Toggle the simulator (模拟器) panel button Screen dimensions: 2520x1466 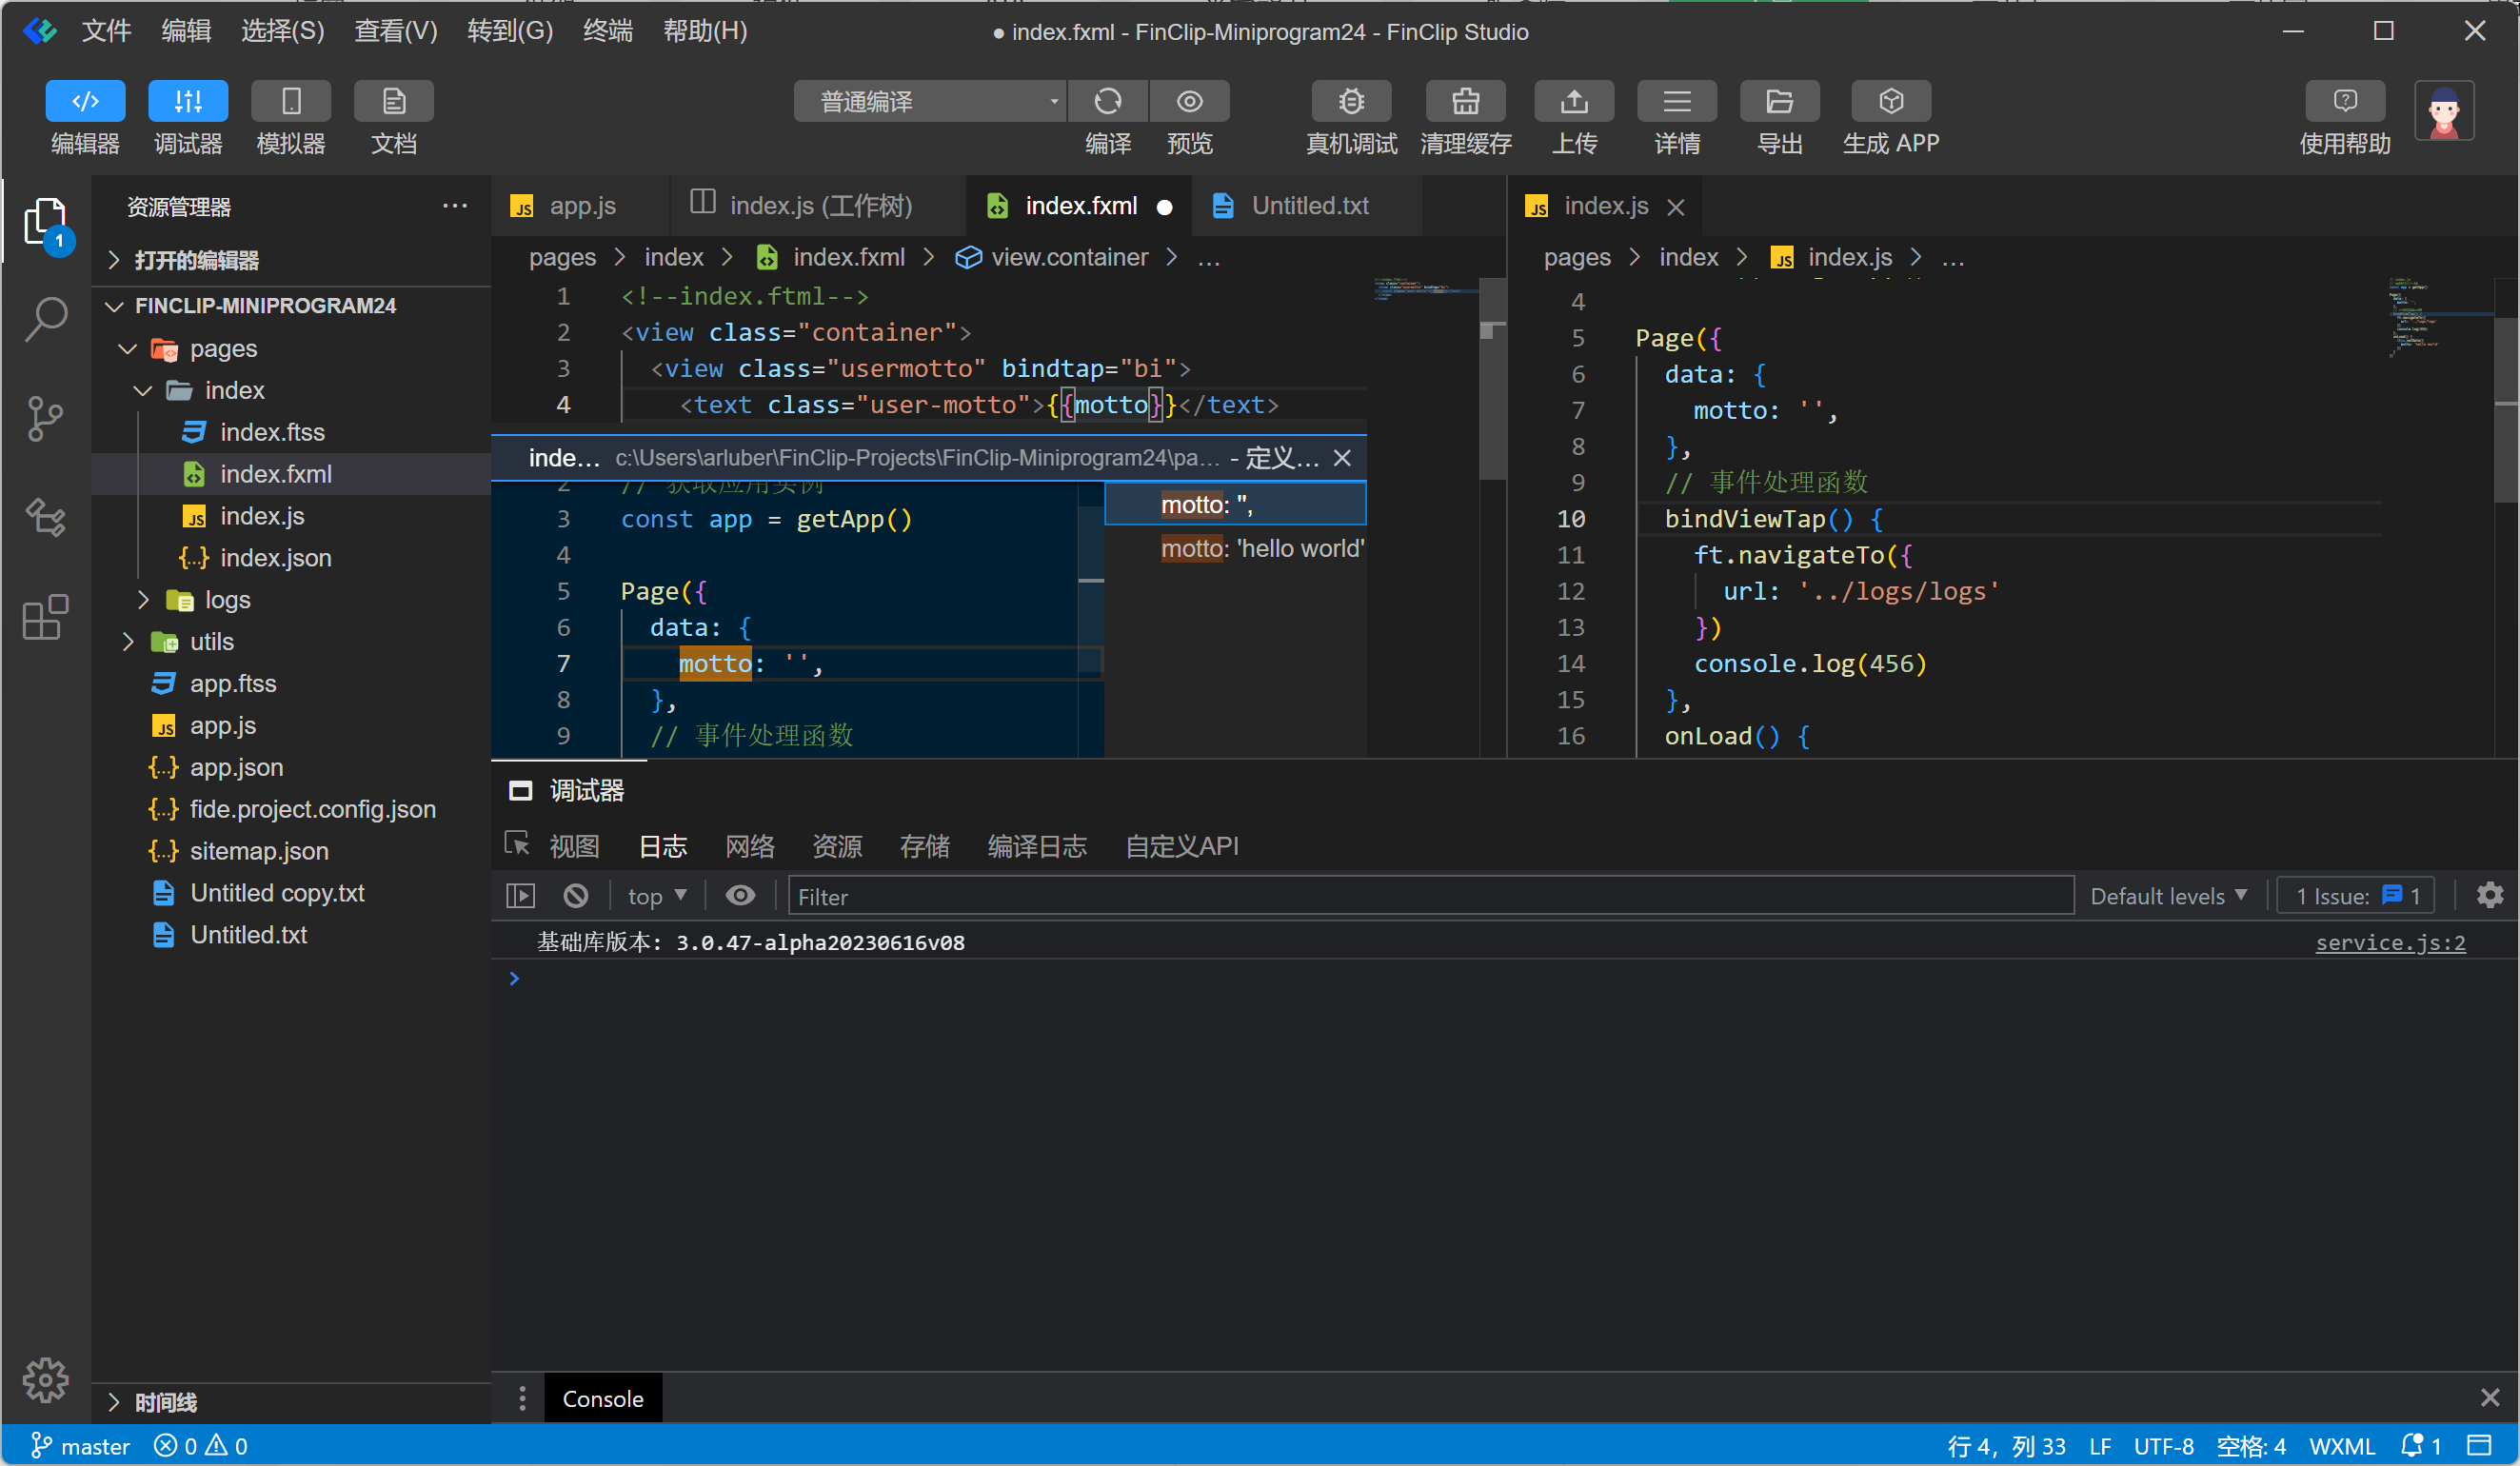[x=291, y=102]
